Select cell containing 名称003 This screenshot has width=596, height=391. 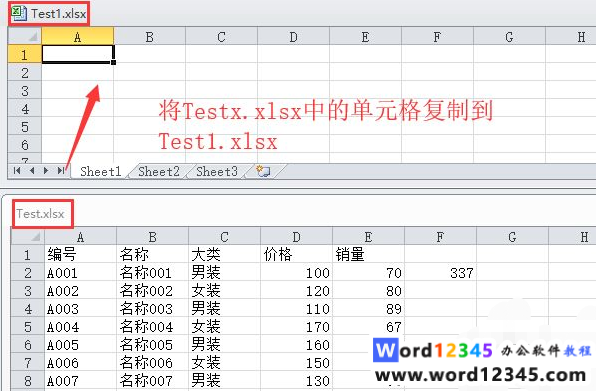click(152, 309)
